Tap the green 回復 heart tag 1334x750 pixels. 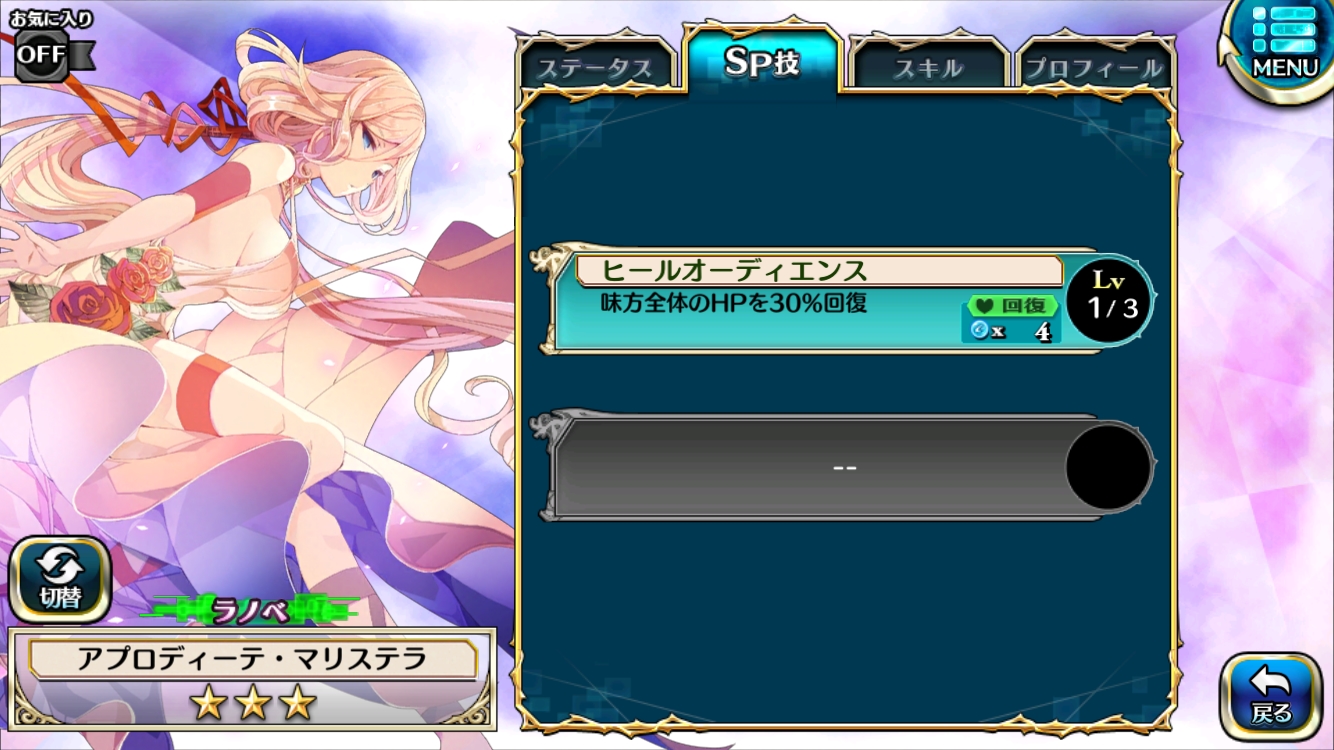tap(1011, 306)
